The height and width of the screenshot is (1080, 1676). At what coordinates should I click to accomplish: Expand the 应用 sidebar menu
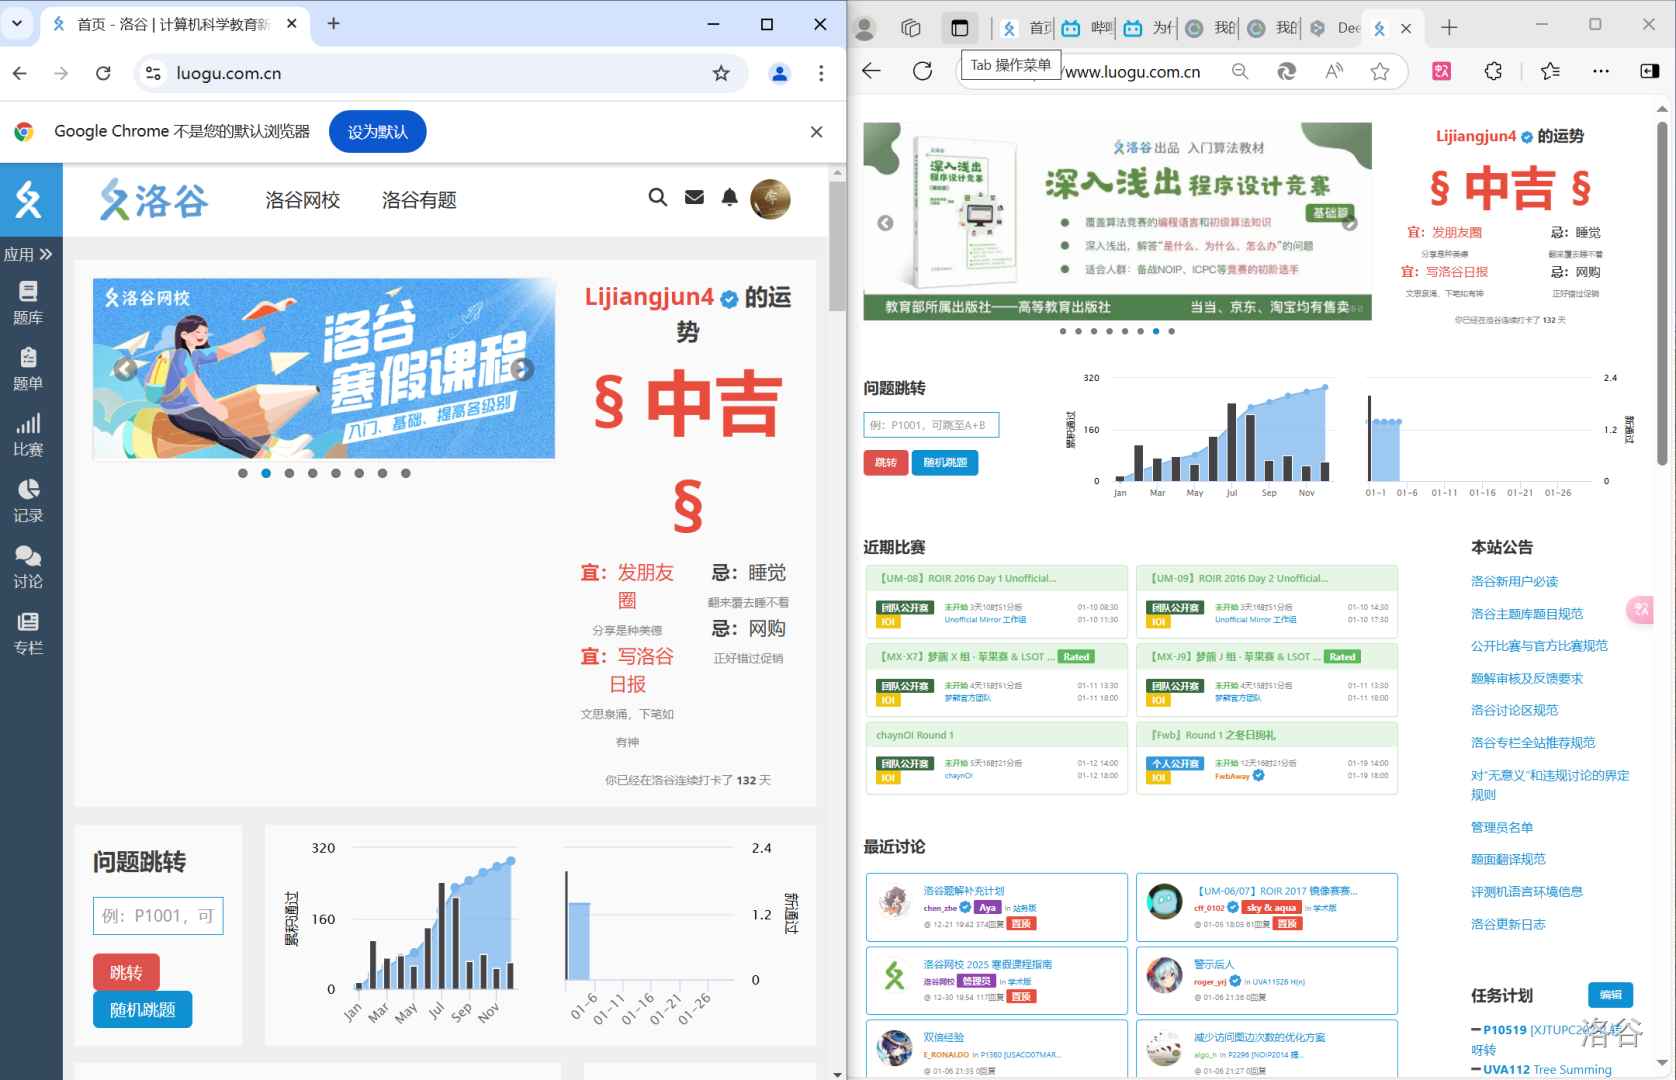click(28, 254)
